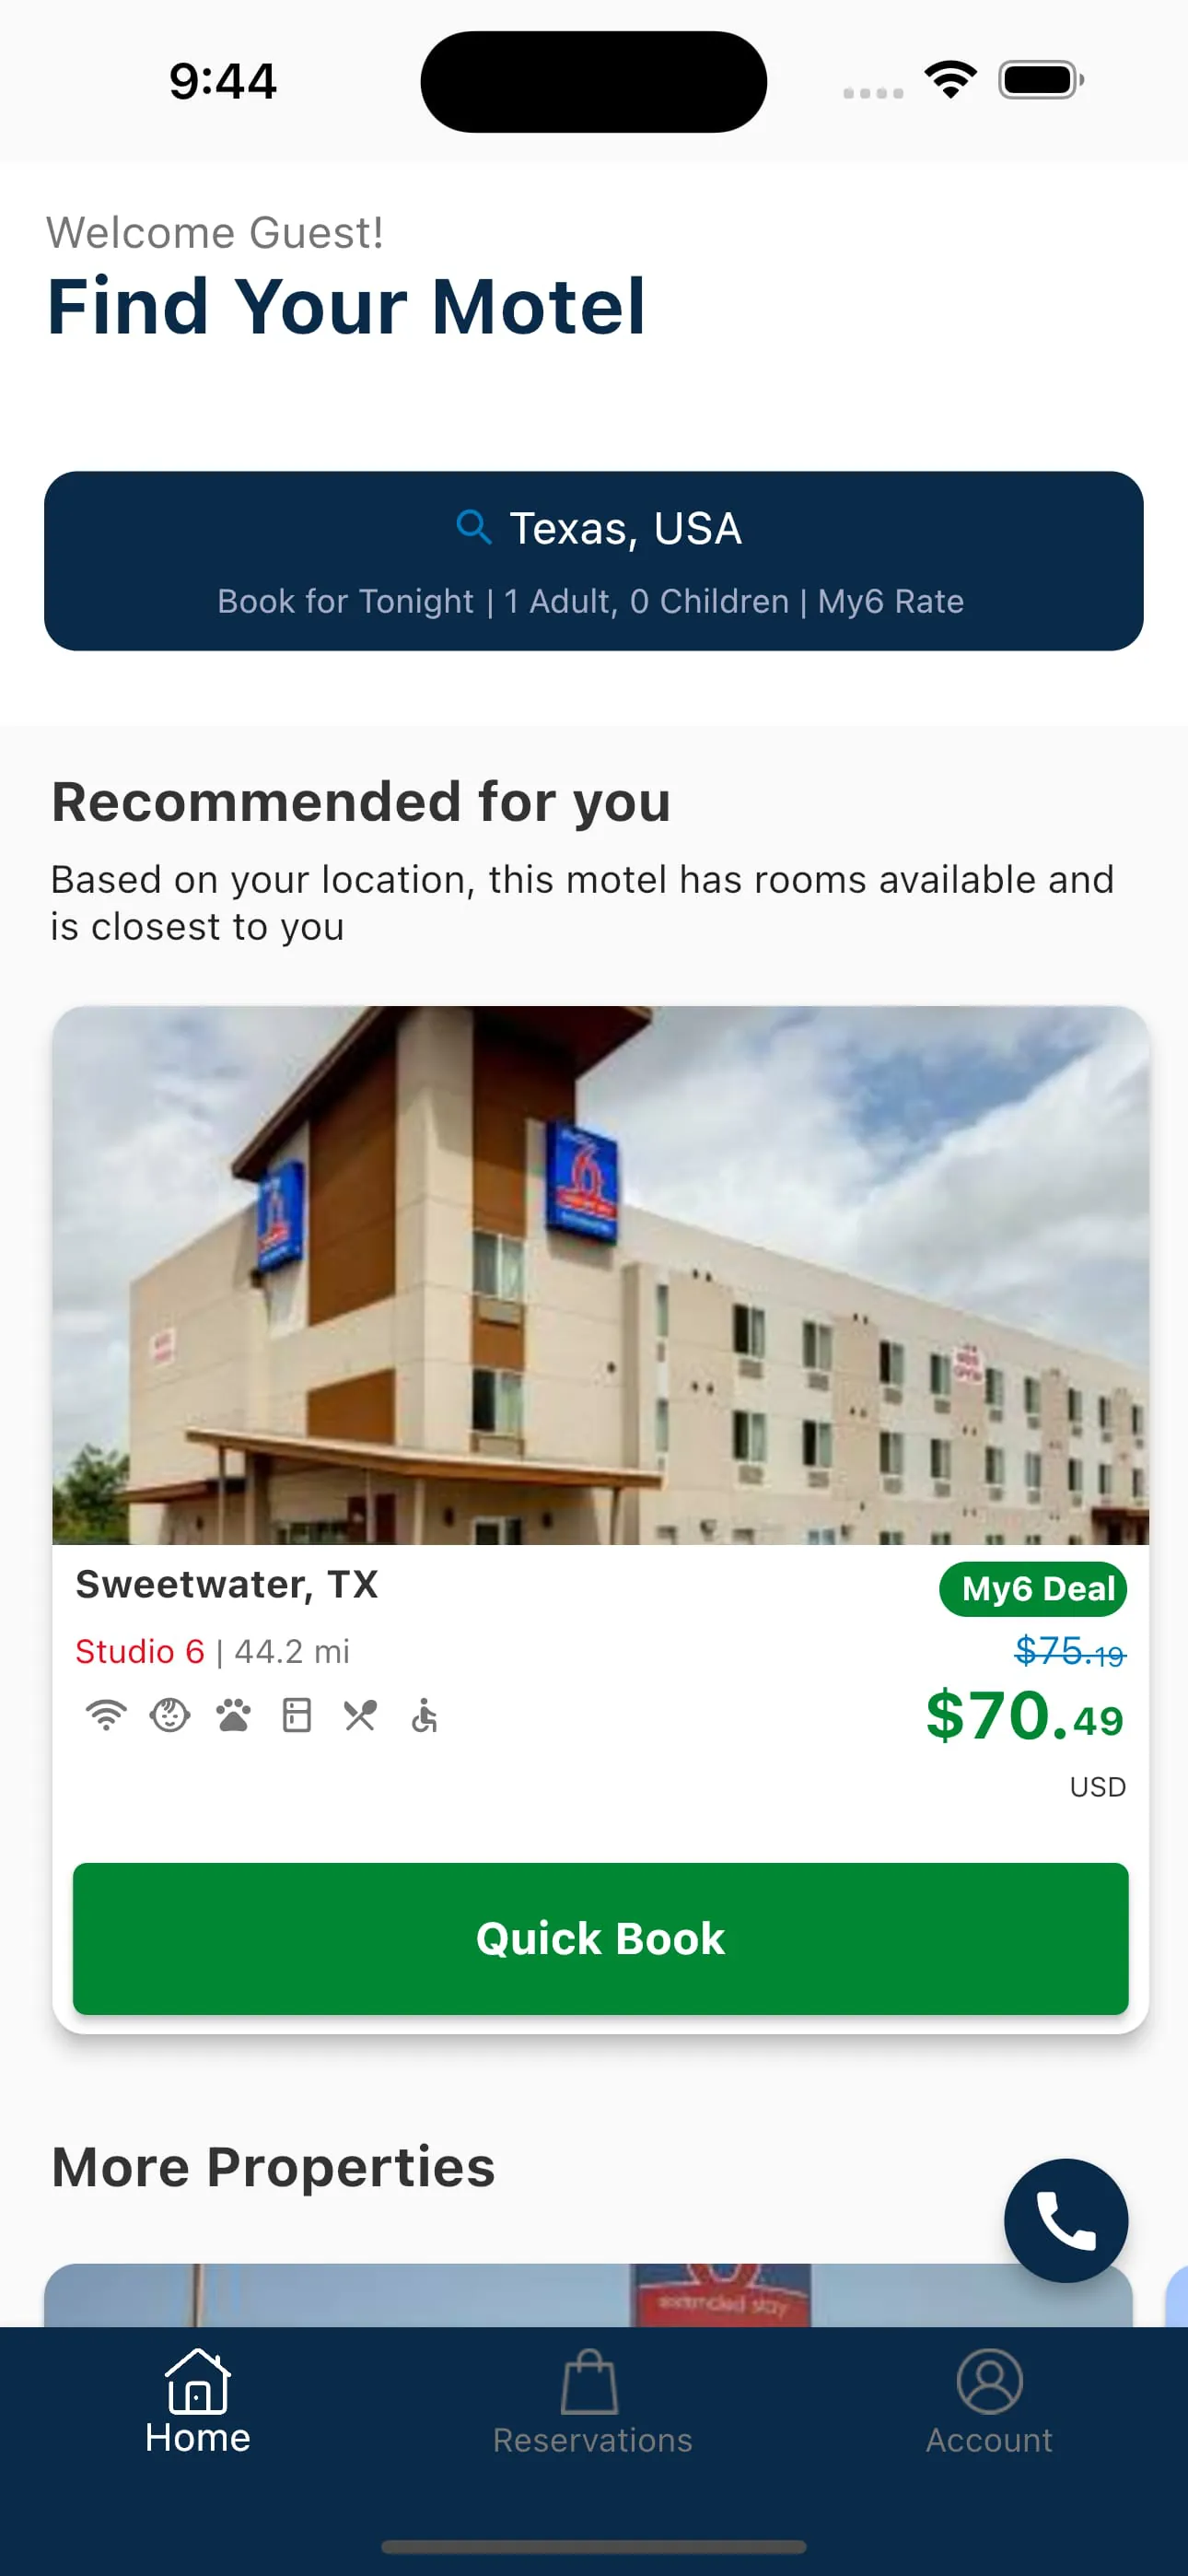Viewport: 1188px width, 2576px height.
Task: Tap the wheelchair accessibility icon
Action: pos(424,1715)
